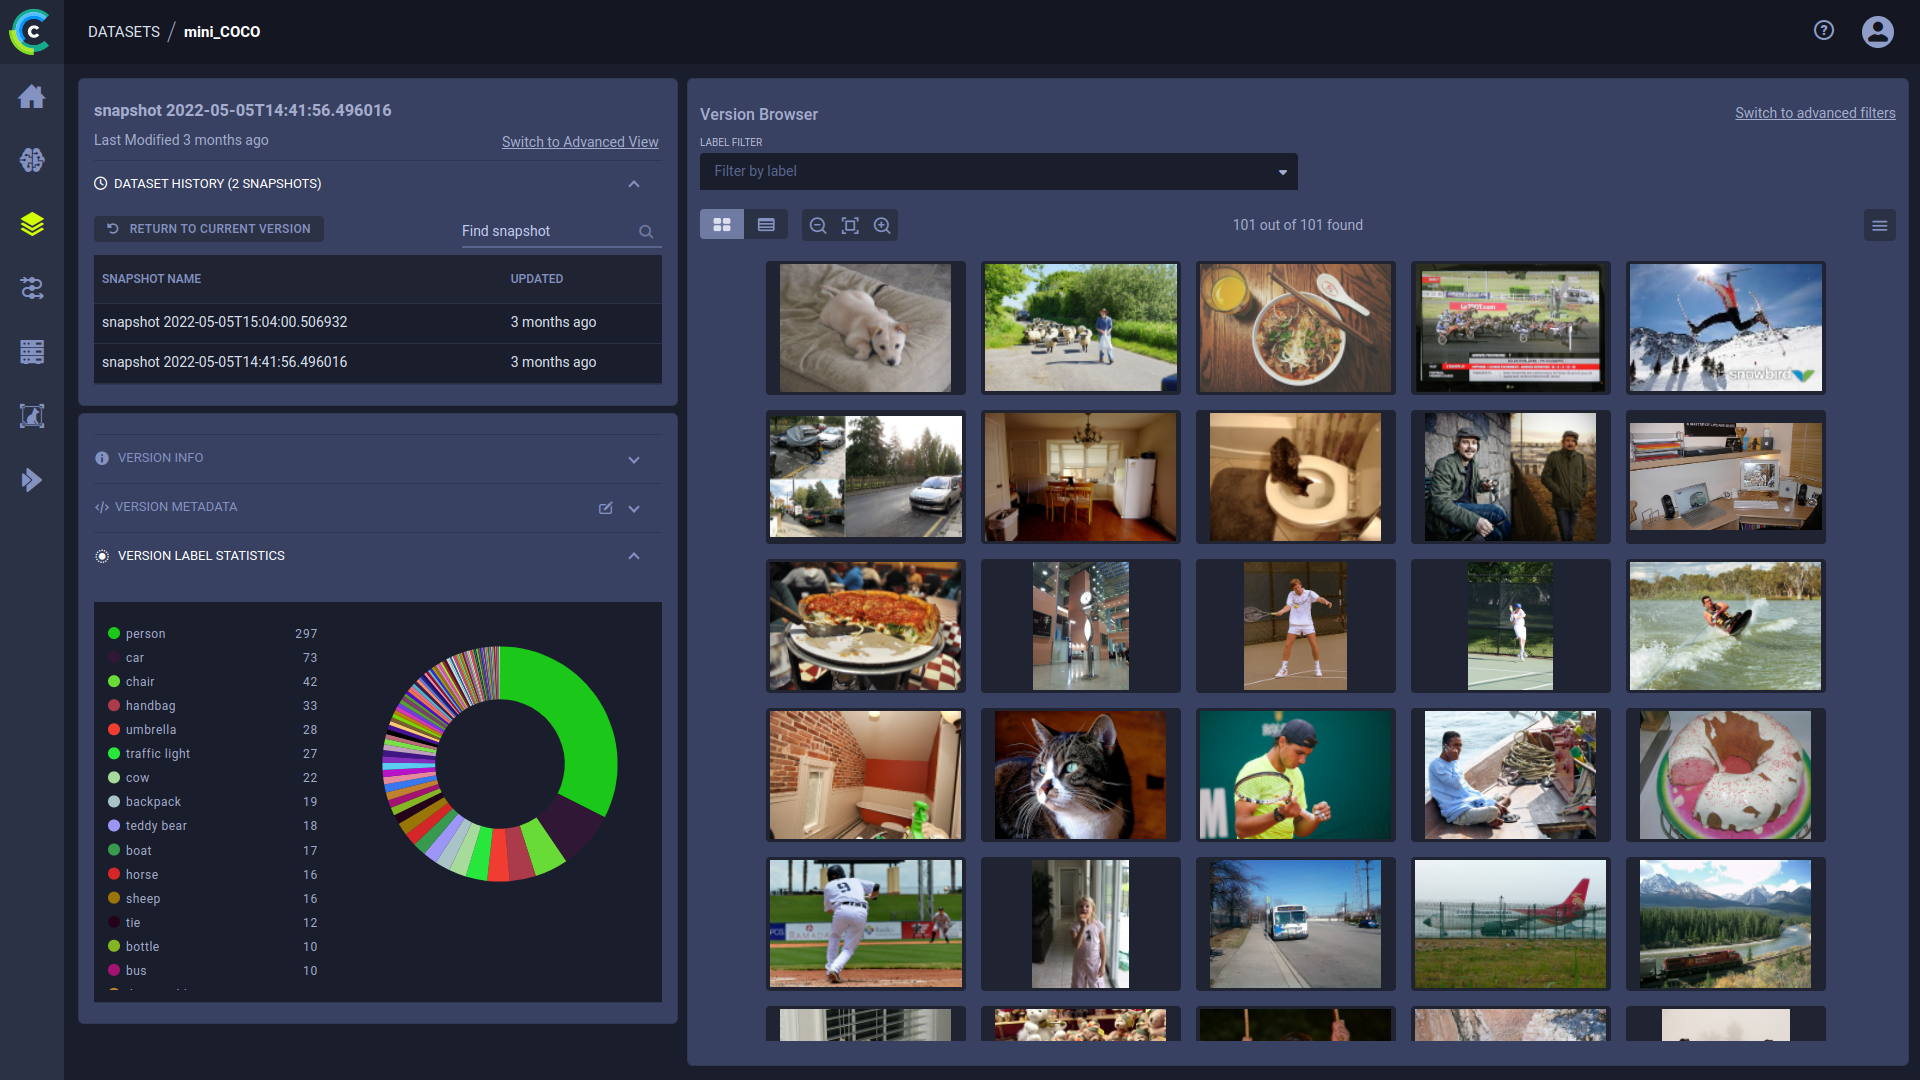1920x1080 pixels.
Task: Collapse the Dataset History section
Action: click(633, 184)
